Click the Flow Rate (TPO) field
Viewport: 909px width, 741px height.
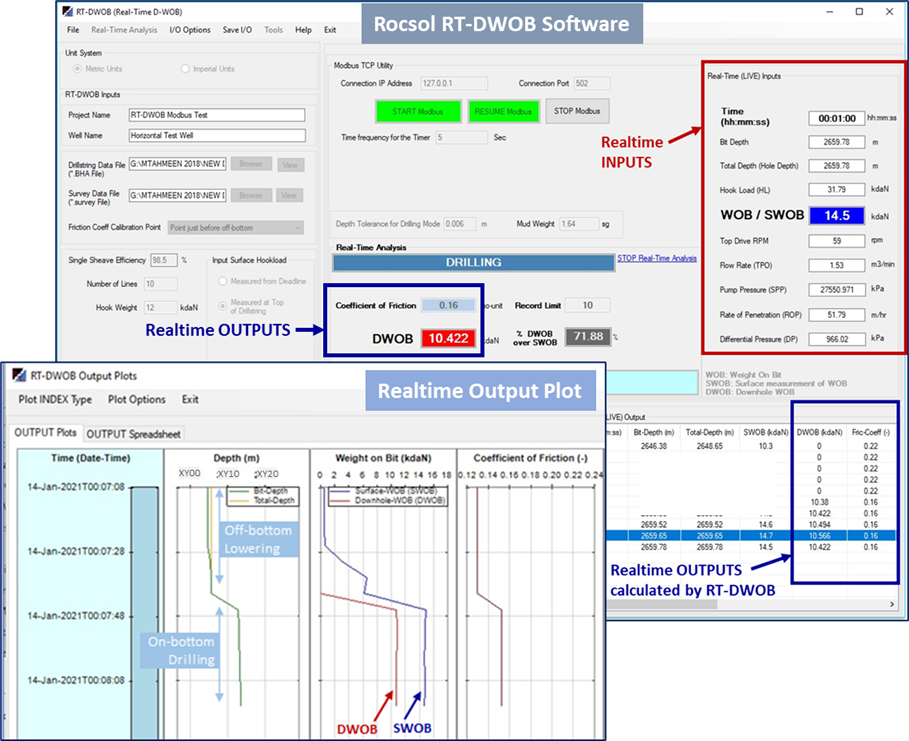pyautogui.click(x=837, y=265)
